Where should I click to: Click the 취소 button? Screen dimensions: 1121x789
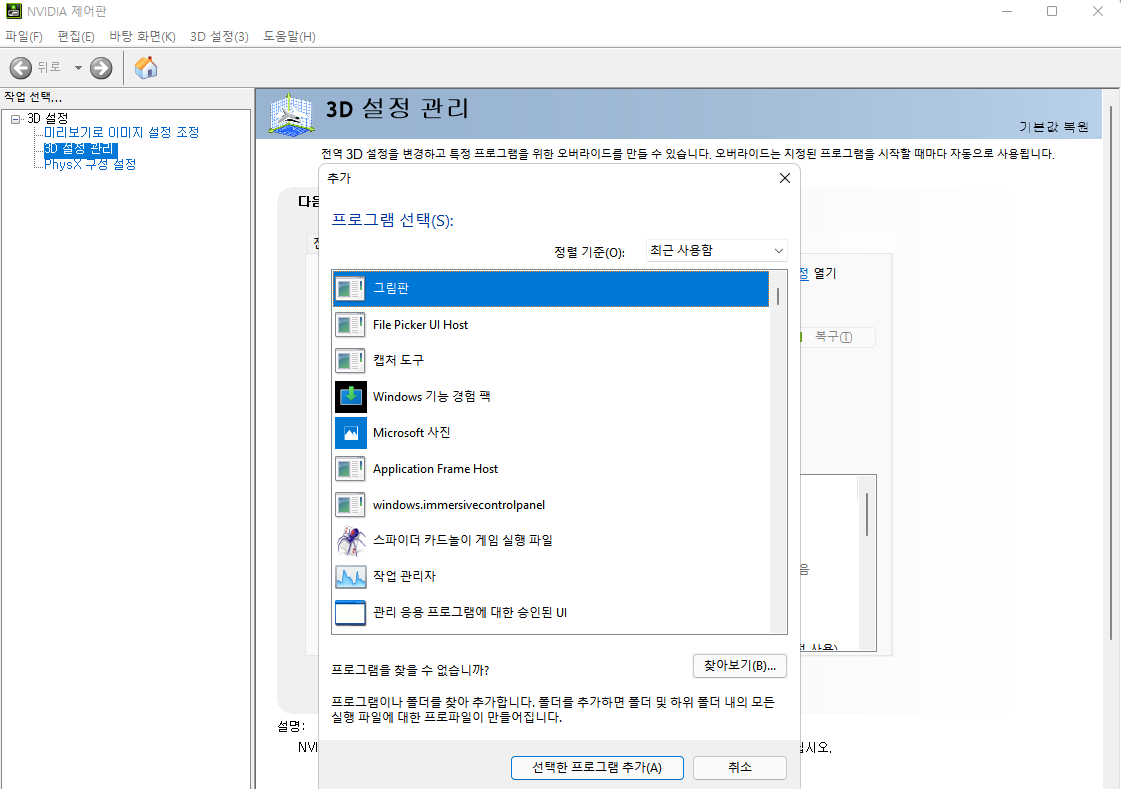(x=740, y=768)
